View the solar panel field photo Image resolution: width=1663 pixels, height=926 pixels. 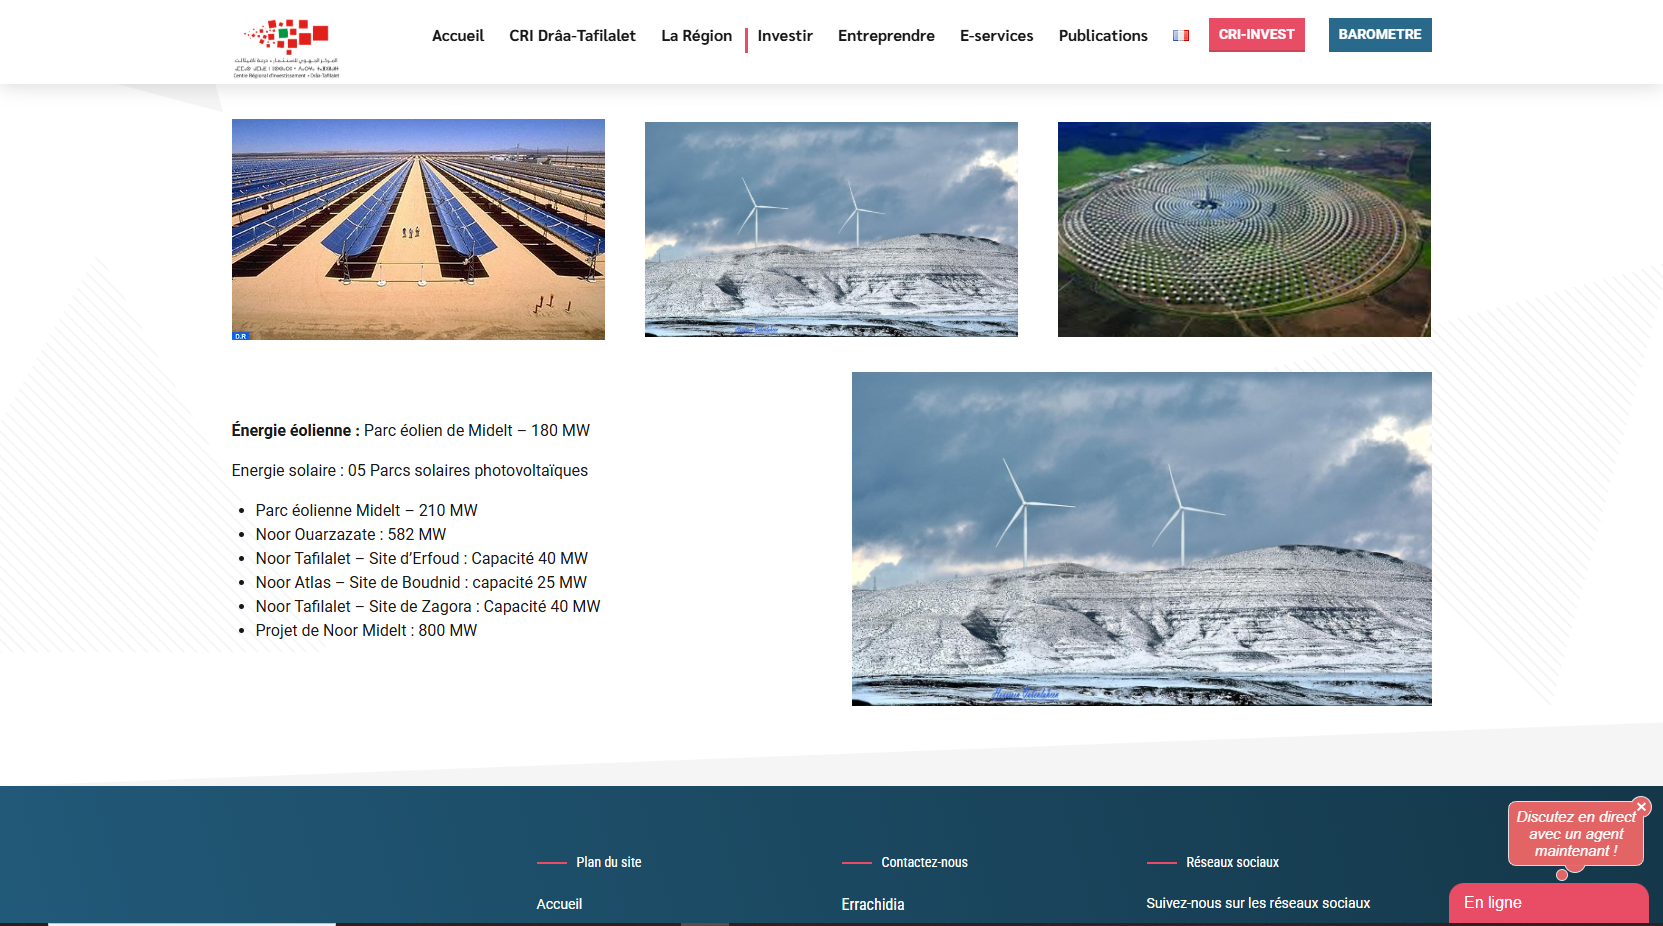point(418,229)
